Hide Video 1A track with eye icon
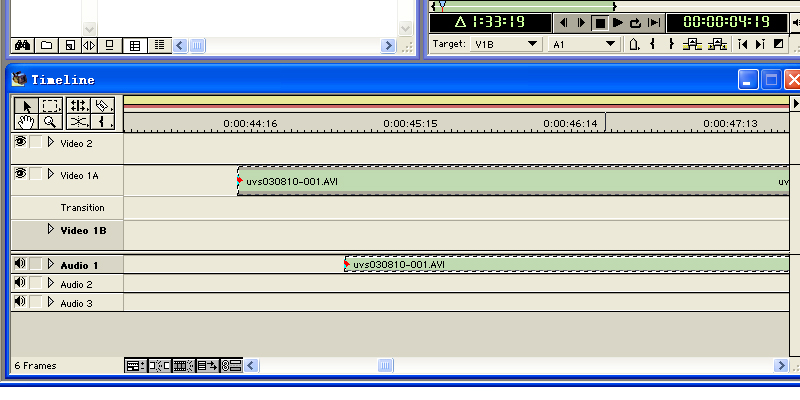 pos(20,174)
